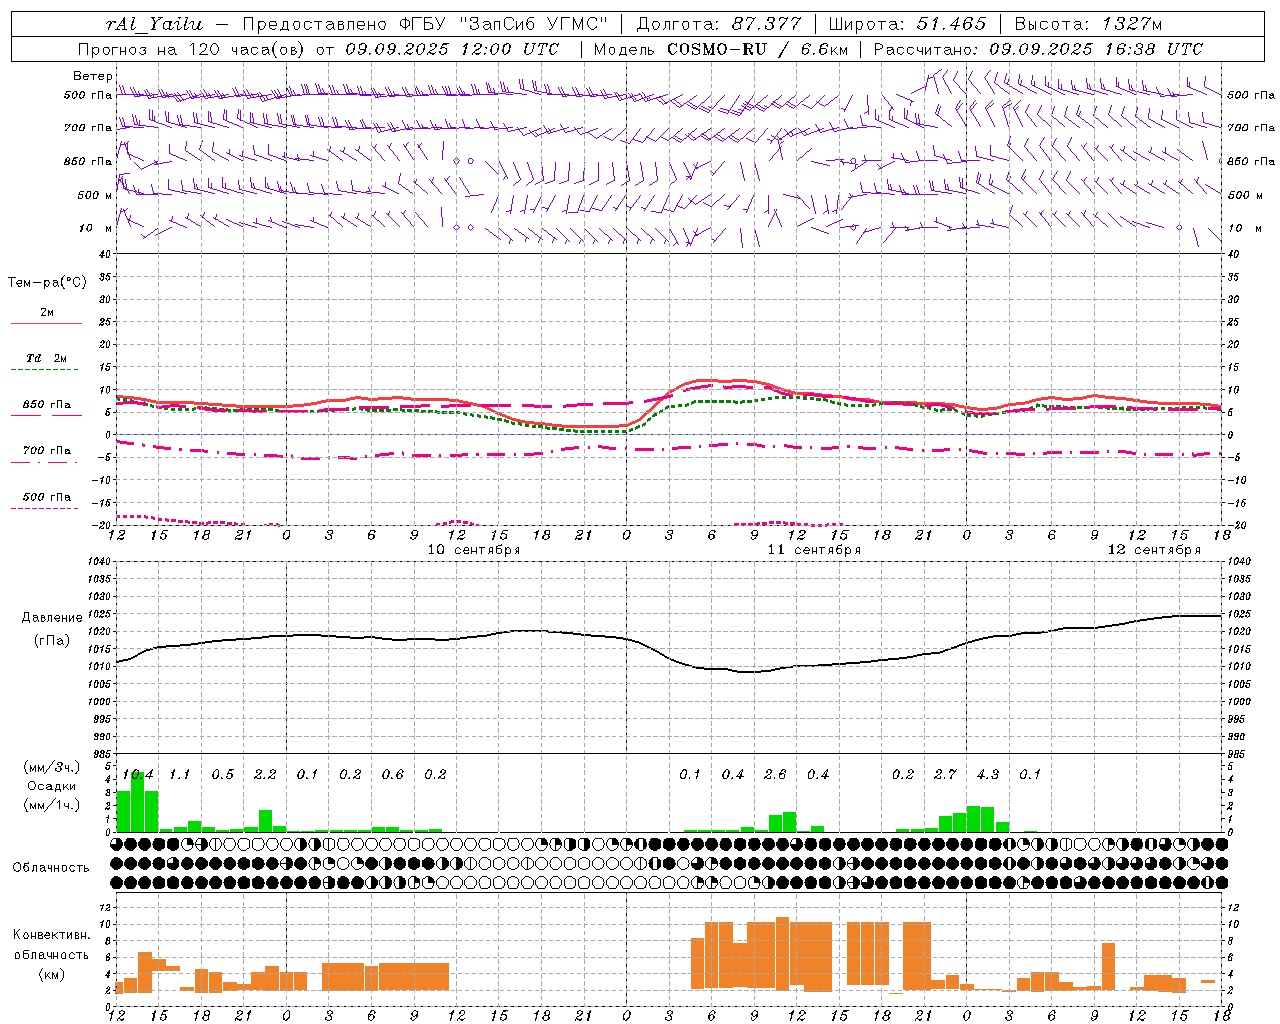
Task: Click the 2.2 precipitation total value
Action: [x=265, y=775]
